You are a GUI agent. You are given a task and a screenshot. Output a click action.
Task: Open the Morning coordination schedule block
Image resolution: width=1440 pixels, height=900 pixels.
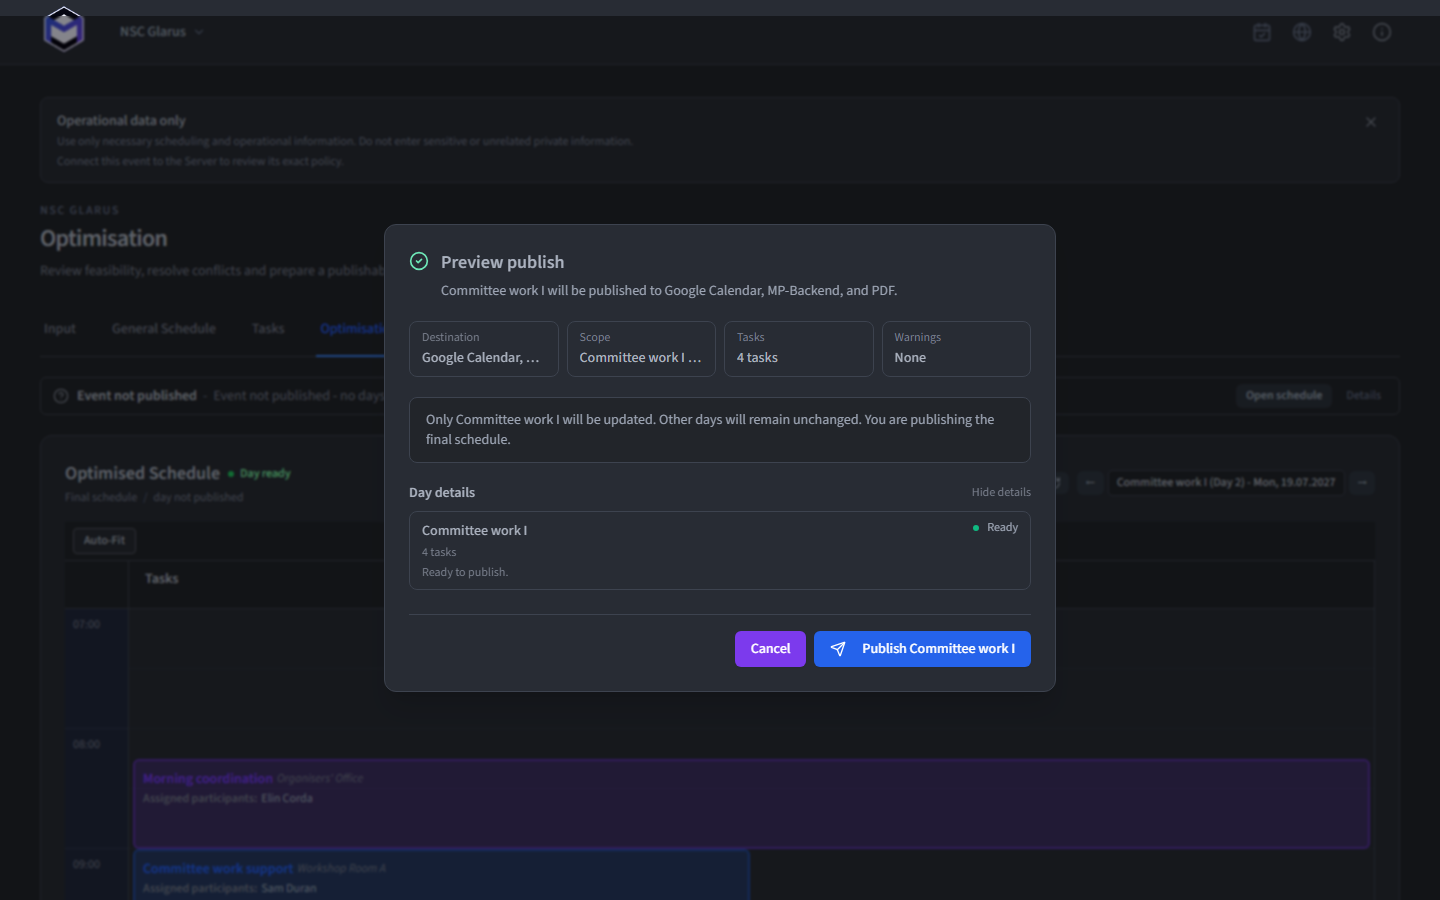coord(751,804)
